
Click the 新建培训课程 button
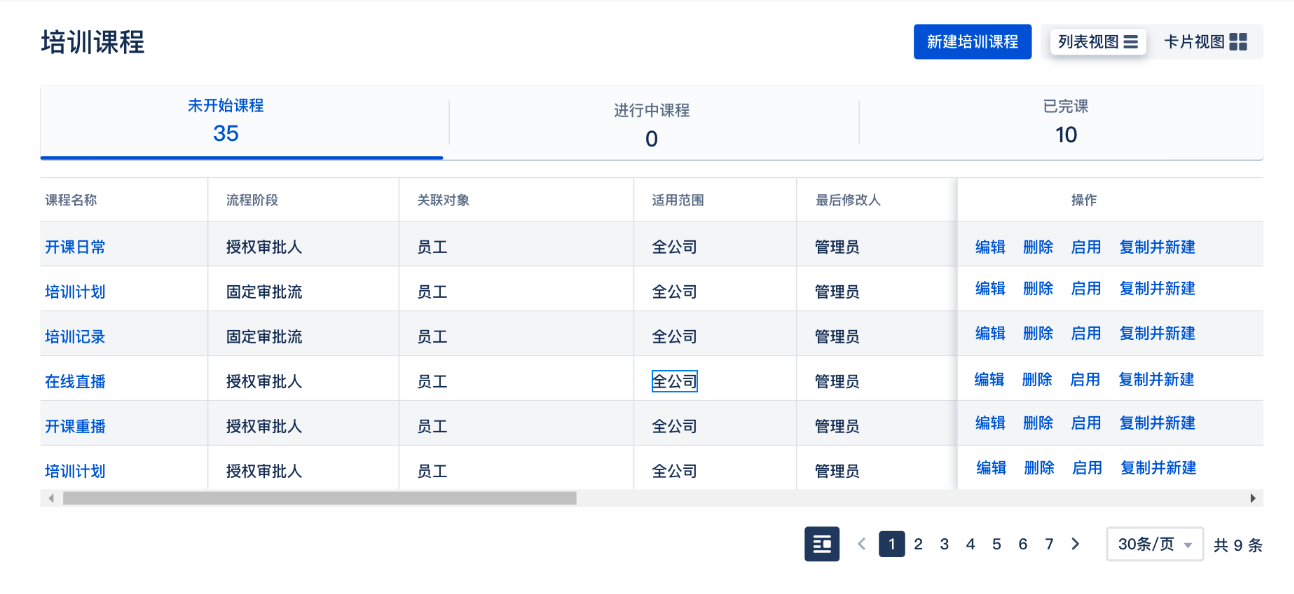972,42
